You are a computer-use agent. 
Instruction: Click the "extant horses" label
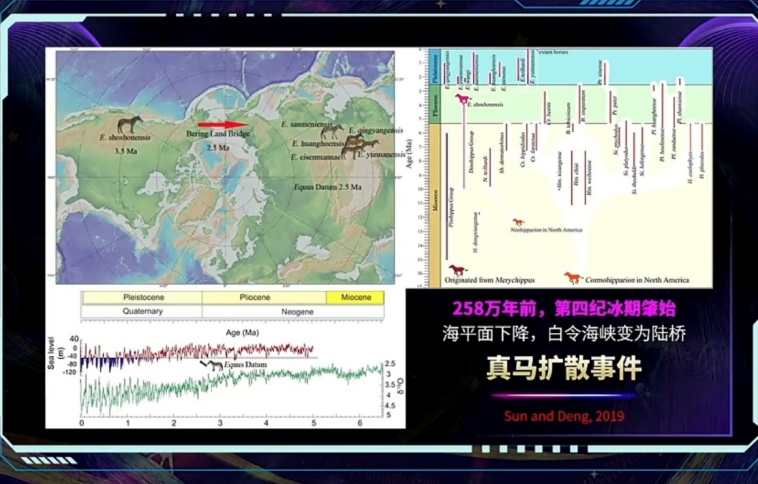pos(553,52)
